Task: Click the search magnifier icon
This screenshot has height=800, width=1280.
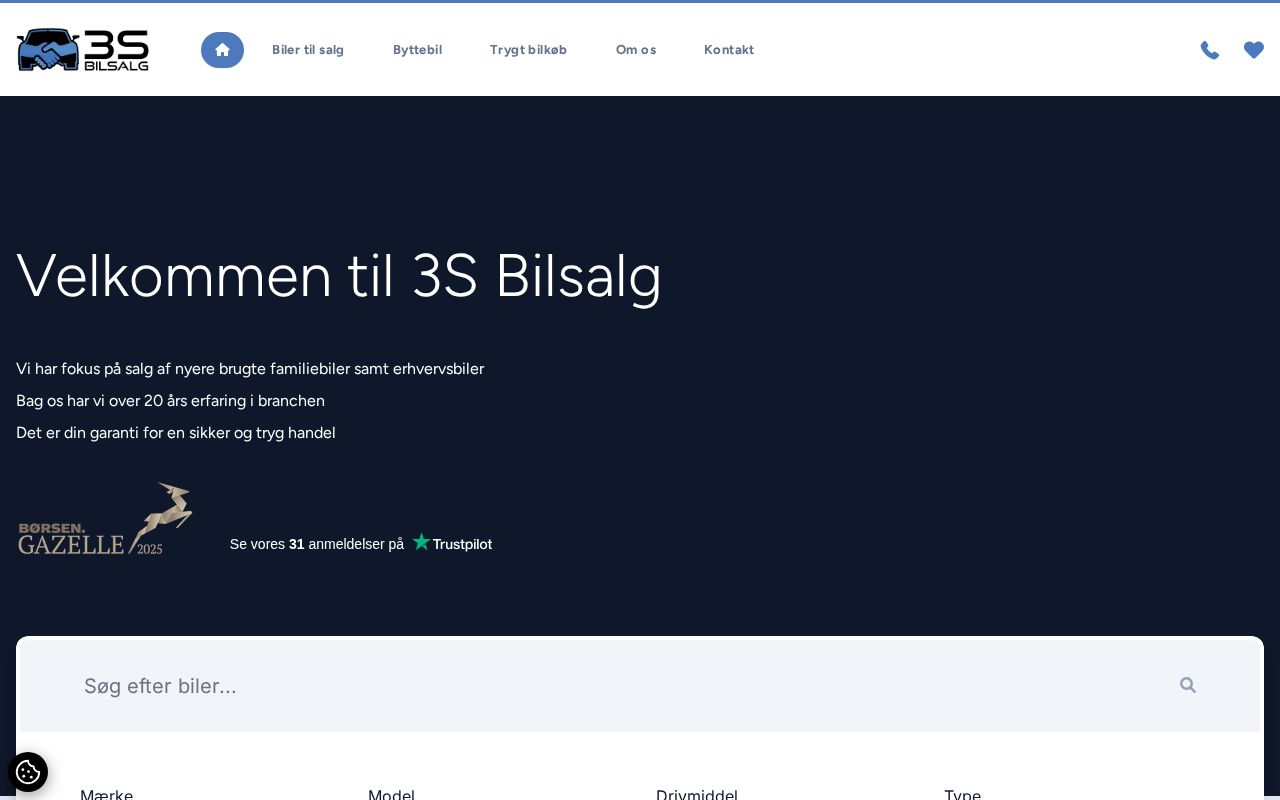Action: click(x=1188, y=685)
